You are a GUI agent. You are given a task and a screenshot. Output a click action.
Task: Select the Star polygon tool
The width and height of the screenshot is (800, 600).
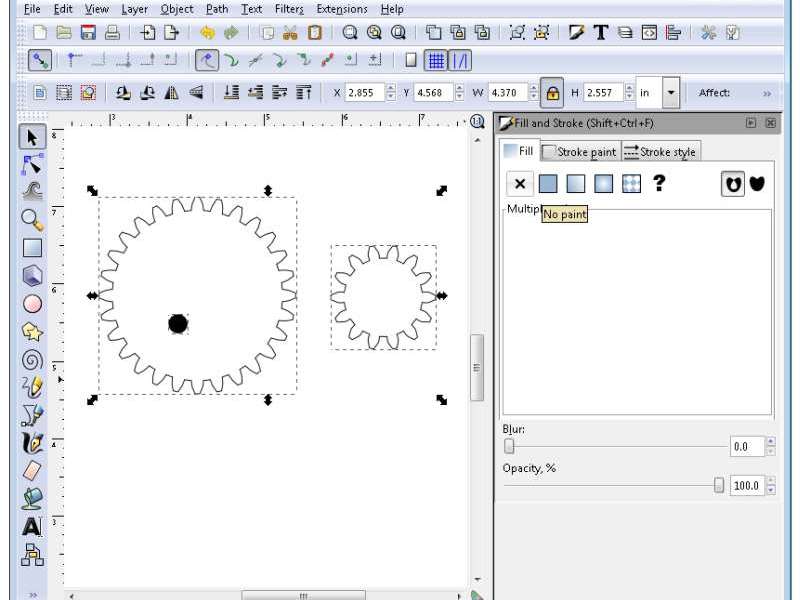click(x=32, y=332)
